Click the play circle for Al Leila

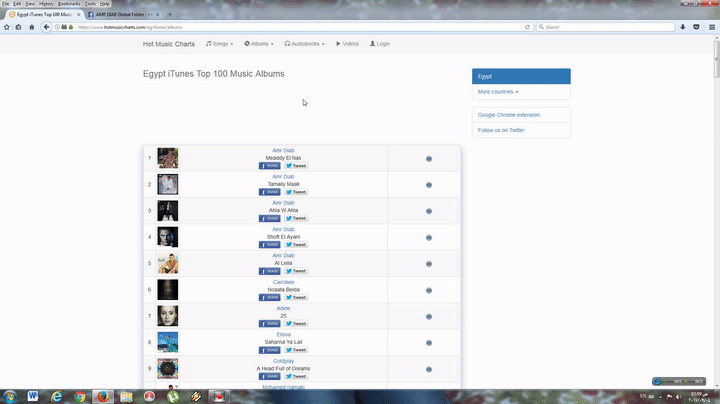pyautogui.click(x=428, y=264)
